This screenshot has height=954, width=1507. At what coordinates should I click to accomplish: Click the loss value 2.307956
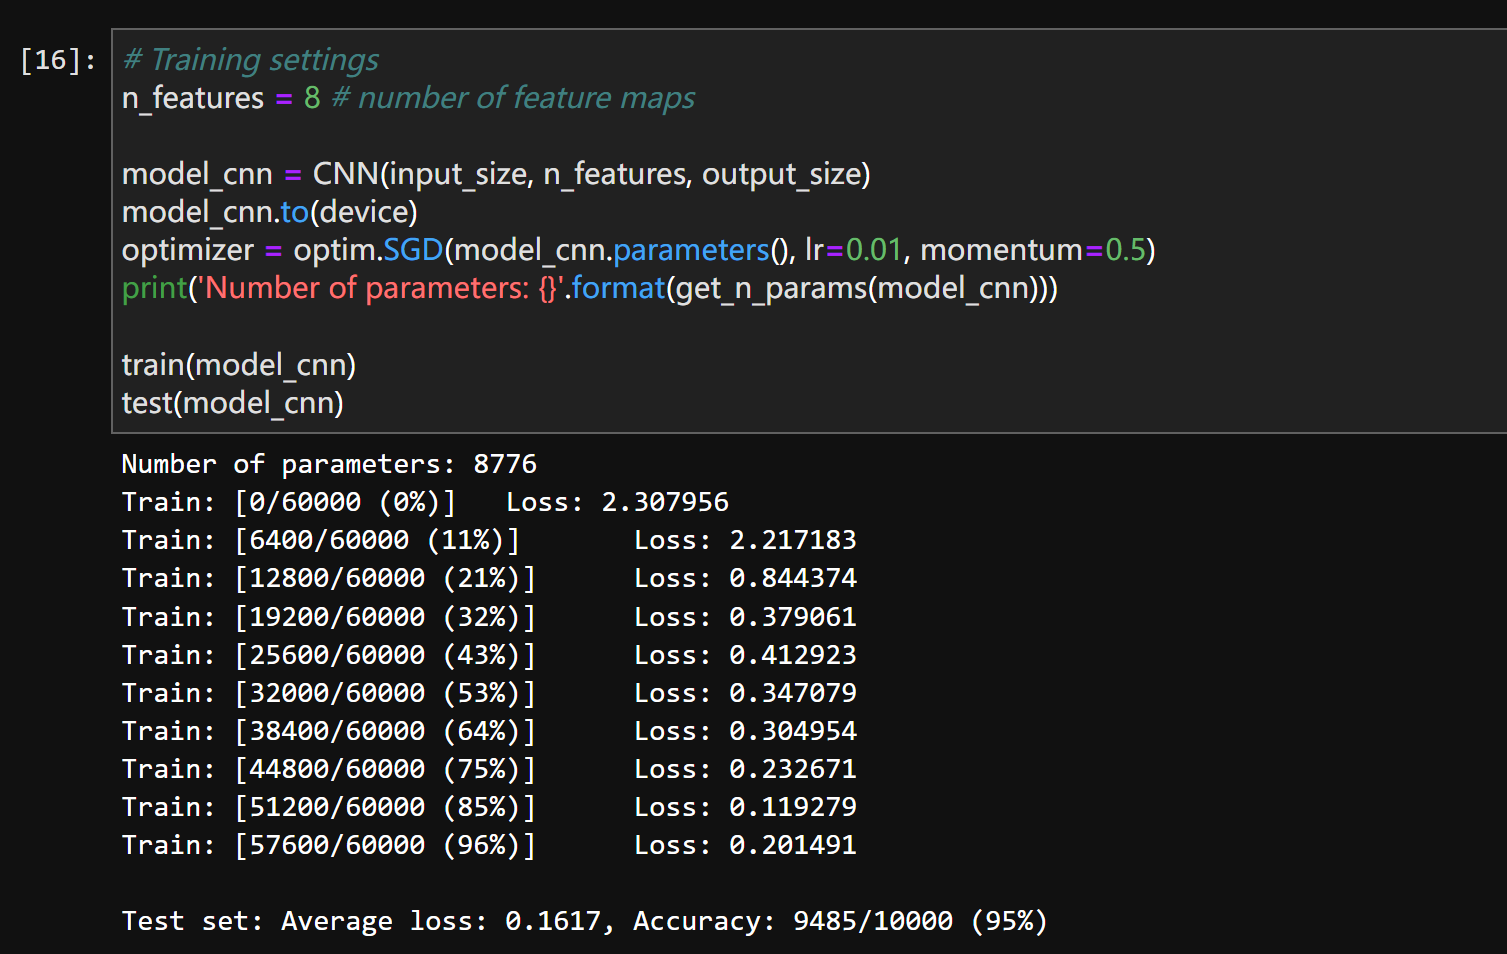tap(665, 502)
